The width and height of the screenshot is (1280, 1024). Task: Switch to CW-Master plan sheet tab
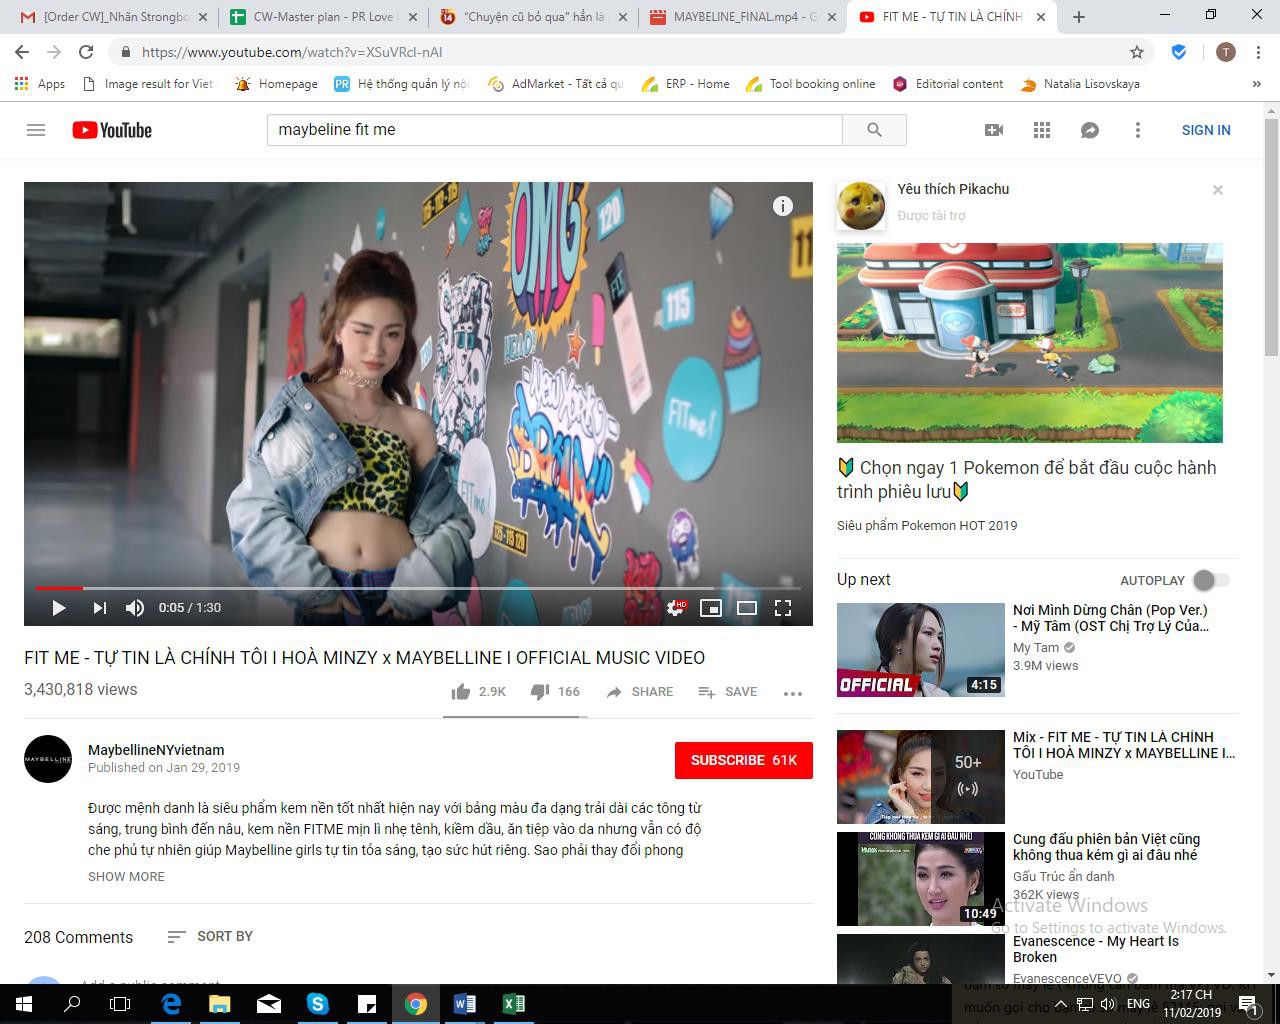[x=322, y=17]
